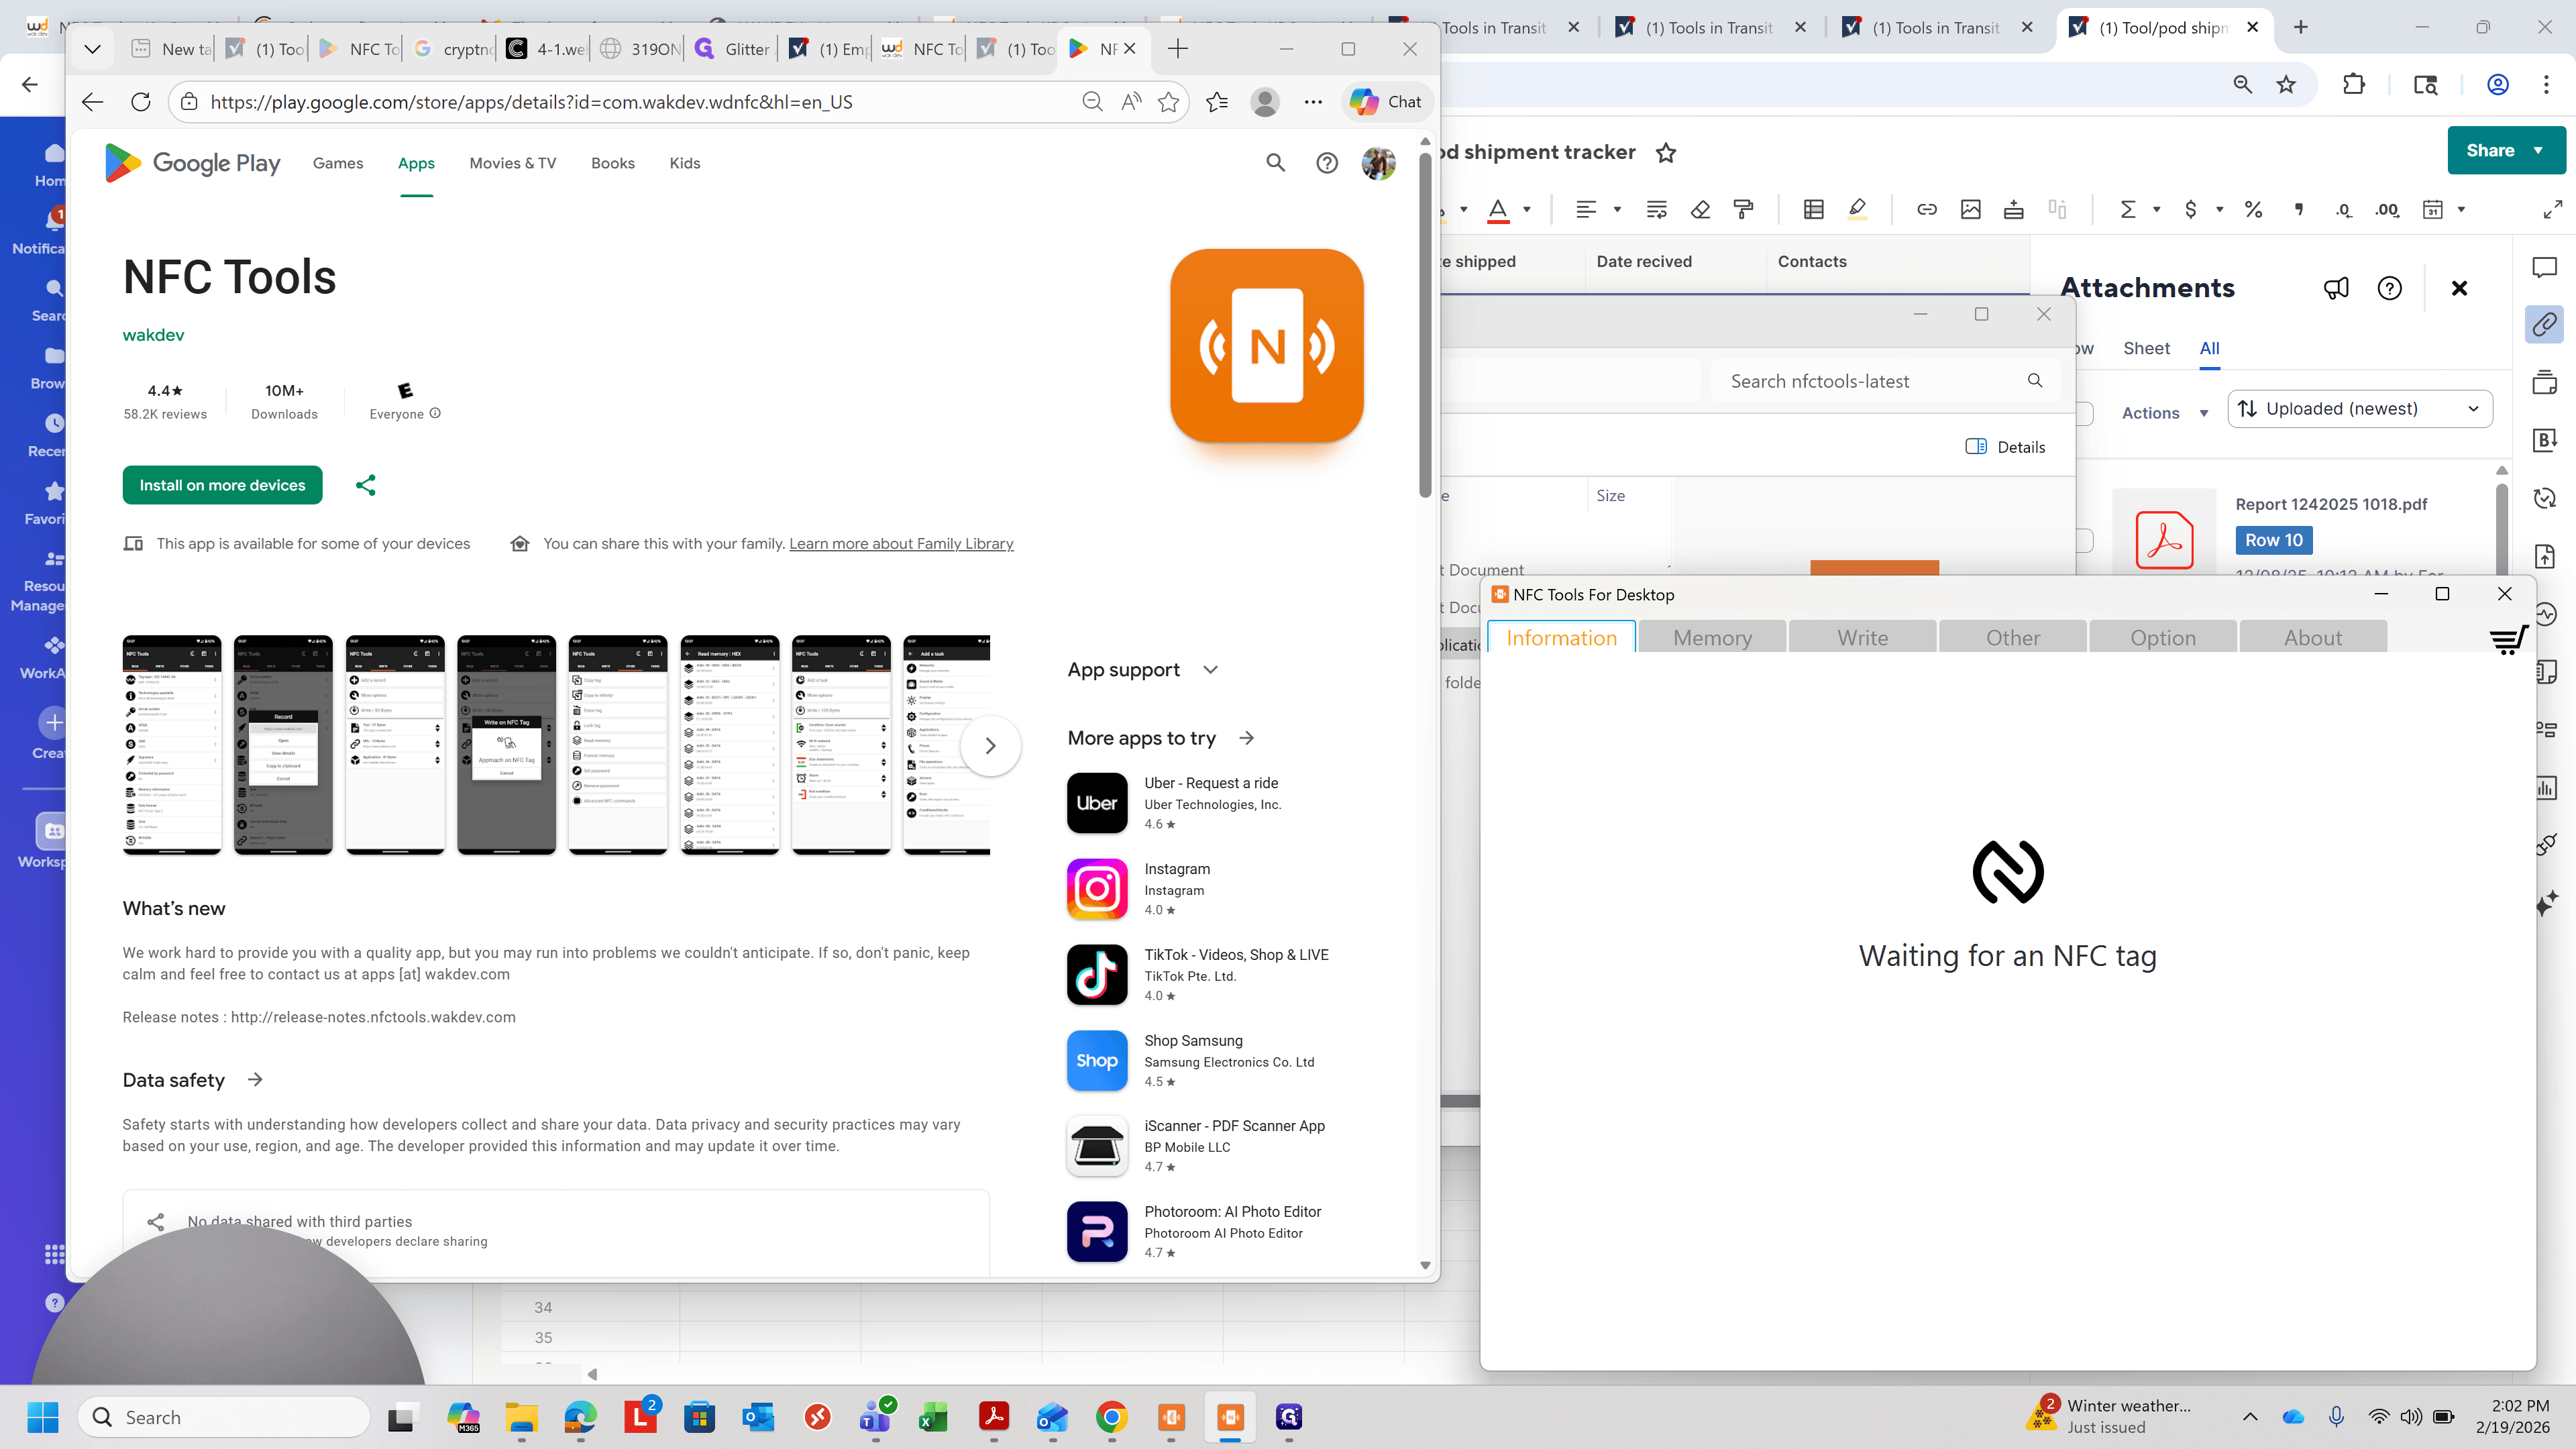
Task: Click the Search nfctools-latest field
Action: (1885, 381)
